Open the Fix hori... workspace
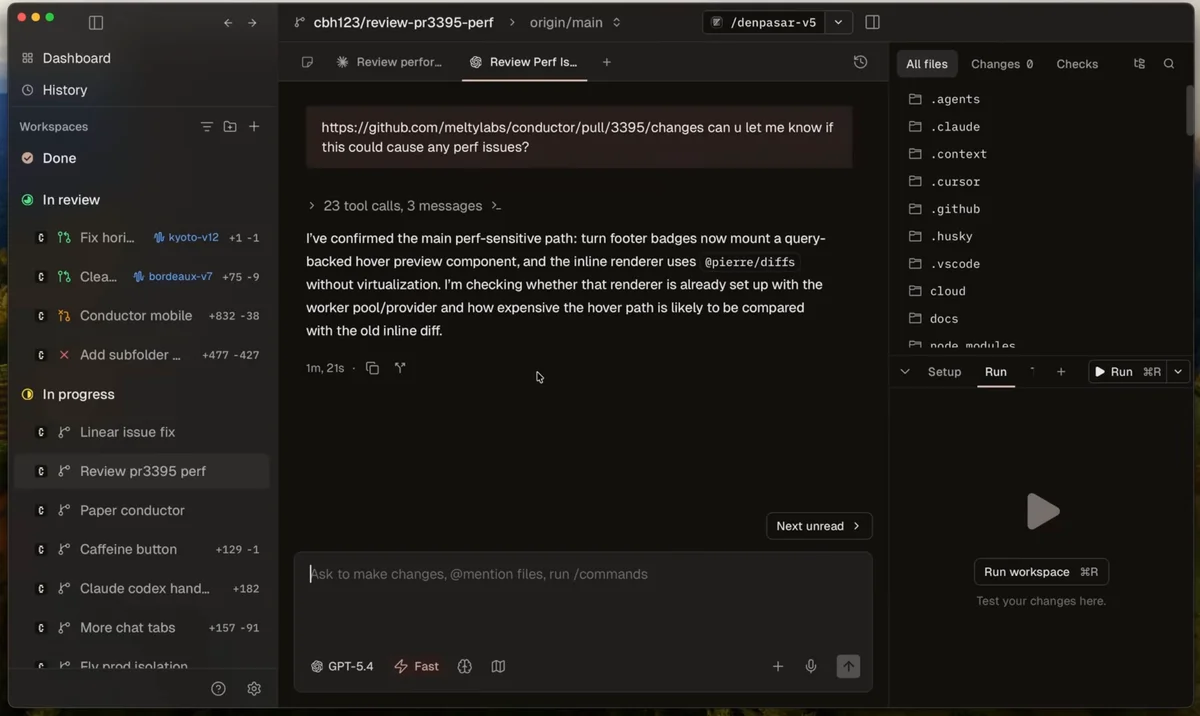Image resolution: width=1200 pixels, height=716 pixels. pos(142,238)
